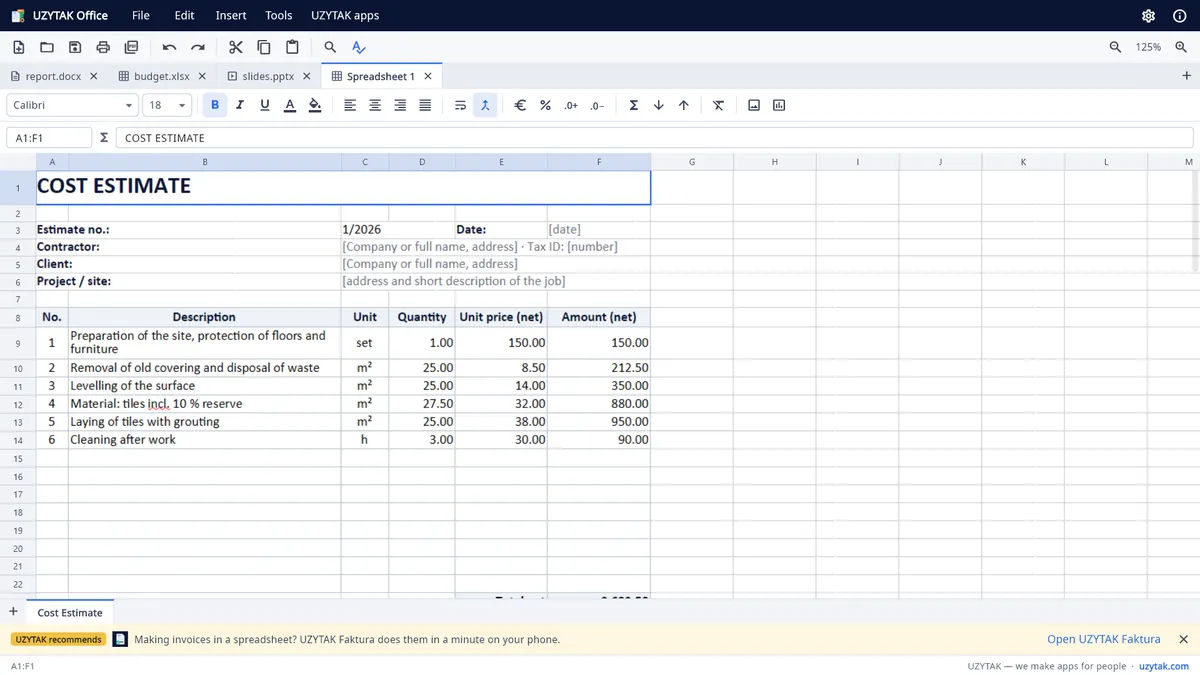Open a file using the folder icon
Image resolution: width=1200 pixels, height=675 pixels.
click(x=47, y=47)
